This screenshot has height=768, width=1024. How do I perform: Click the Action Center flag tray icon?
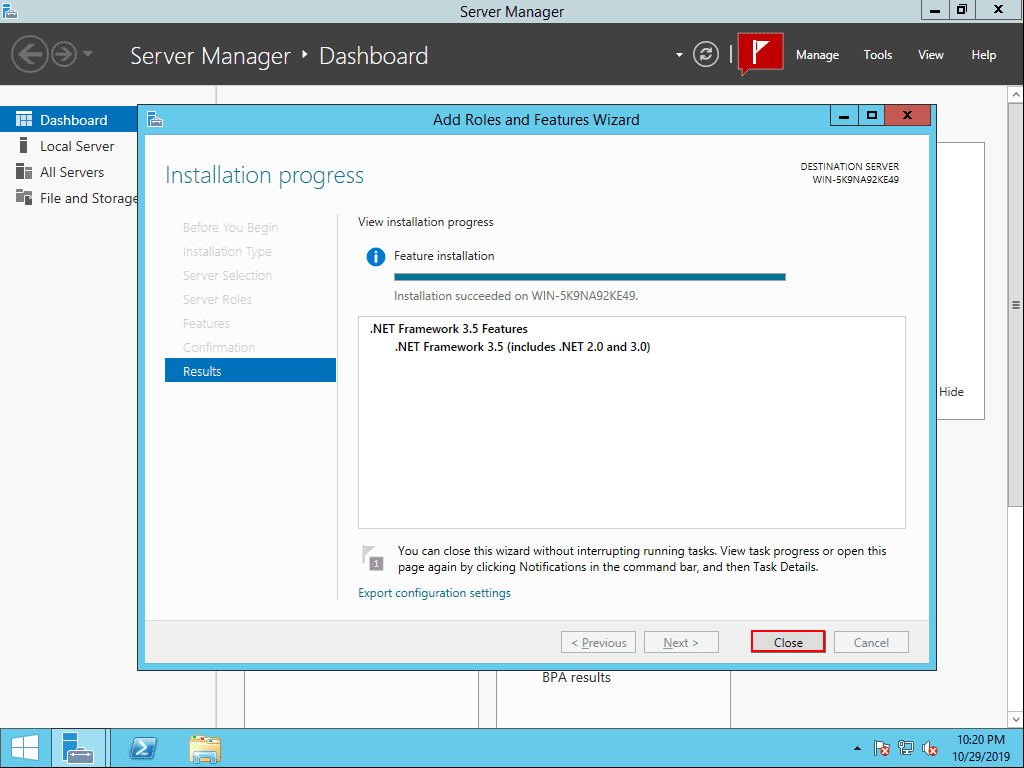(x=881, y=748)
